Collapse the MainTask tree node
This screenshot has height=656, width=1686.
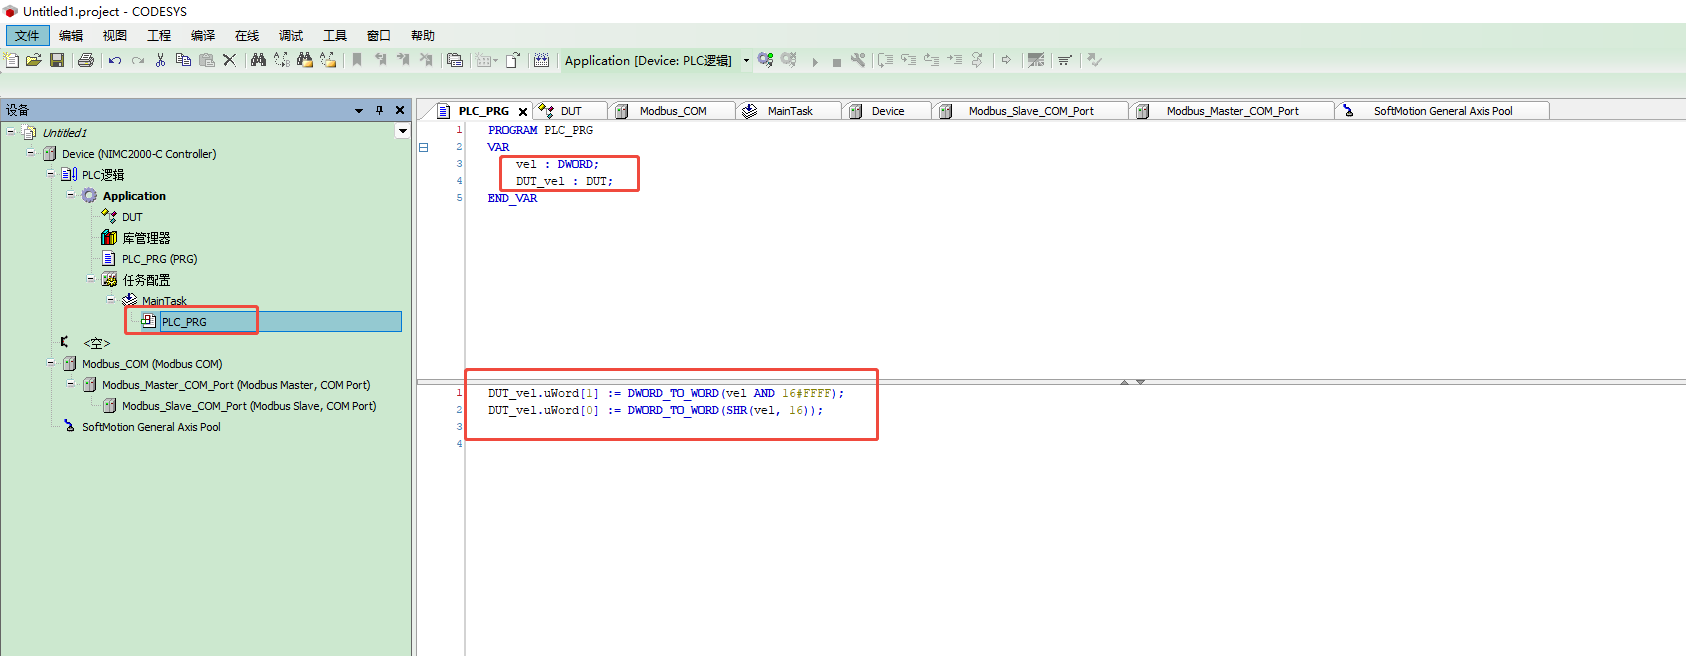click(110, 299)
